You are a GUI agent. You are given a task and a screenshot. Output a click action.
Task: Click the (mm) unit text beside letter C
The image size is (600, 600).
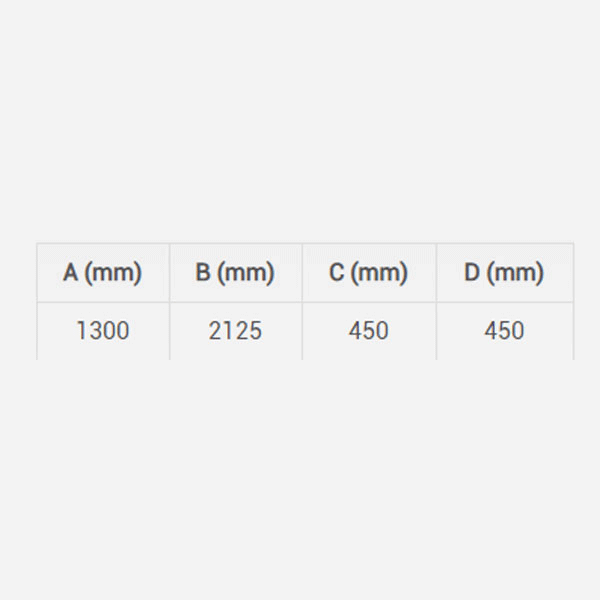click(379, 273)
